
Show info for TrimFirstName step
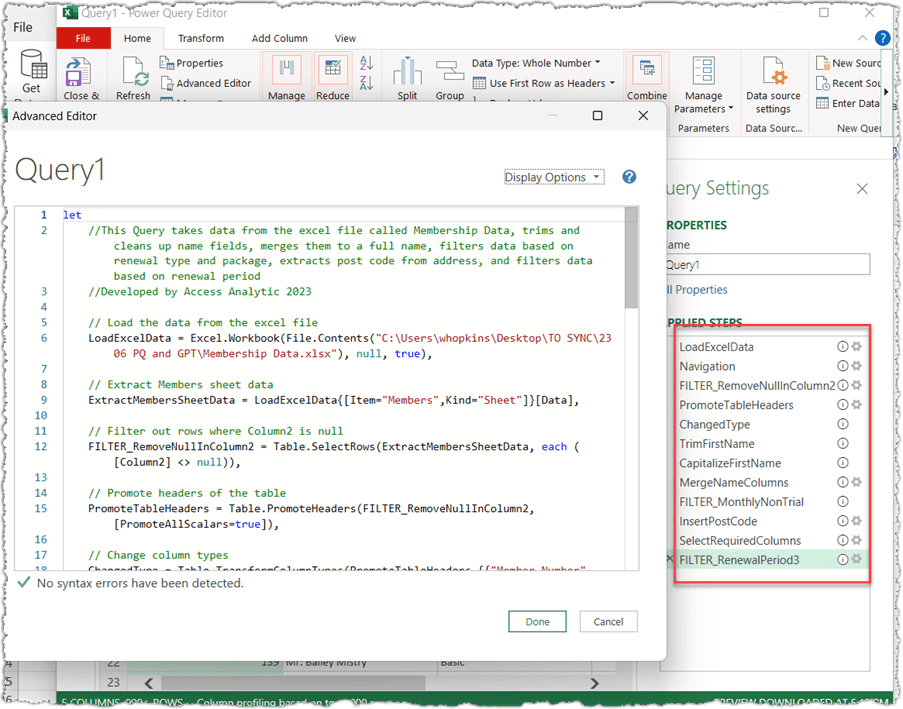(843, 443)
